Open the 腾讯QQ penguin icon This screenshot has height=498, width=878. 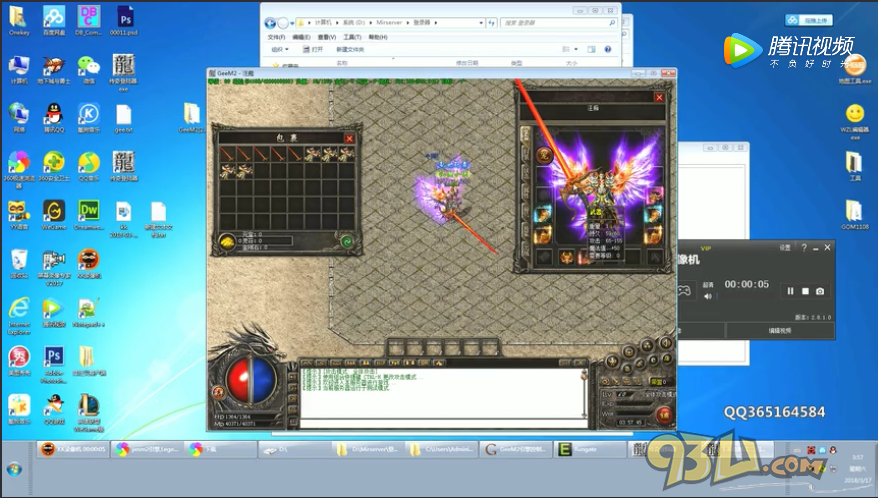pos(54,118)
